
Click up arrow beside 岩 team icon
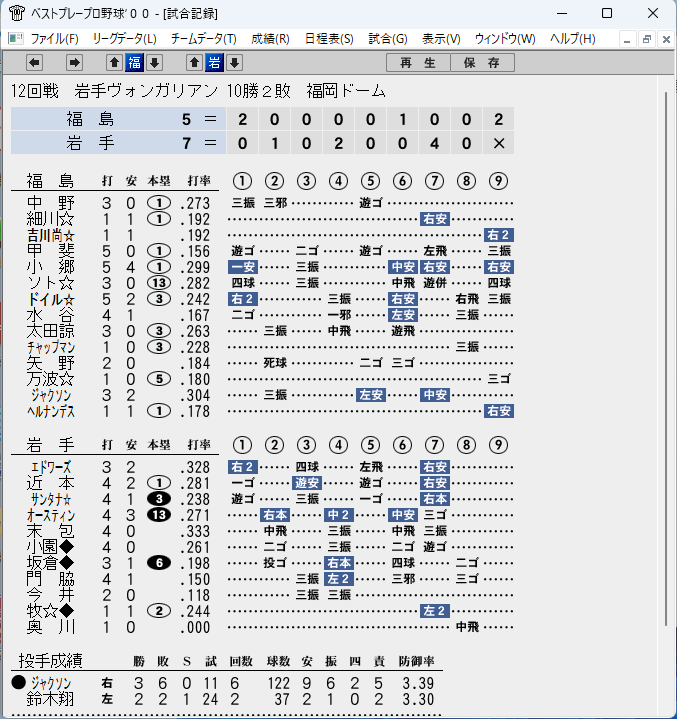click(194, 62)
